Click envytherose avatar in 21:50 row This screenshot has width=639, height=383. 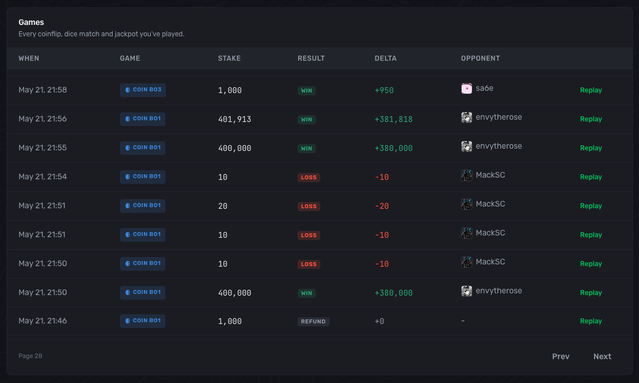click(x=466, y=291)
